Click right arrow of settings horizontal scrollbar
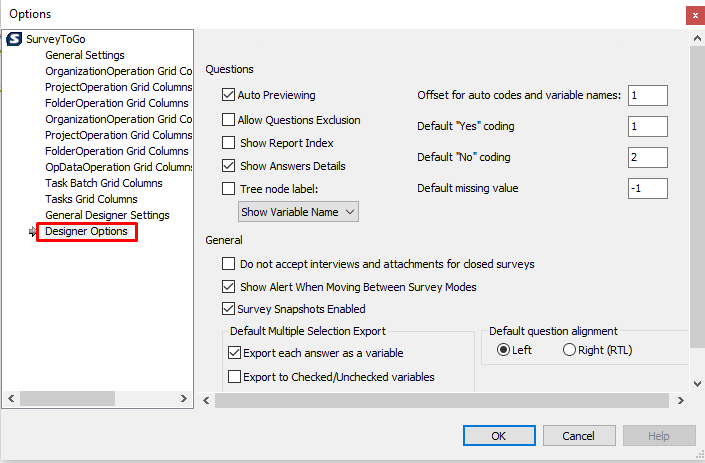This screenshot has width=705, height=463. coord(681,401)
